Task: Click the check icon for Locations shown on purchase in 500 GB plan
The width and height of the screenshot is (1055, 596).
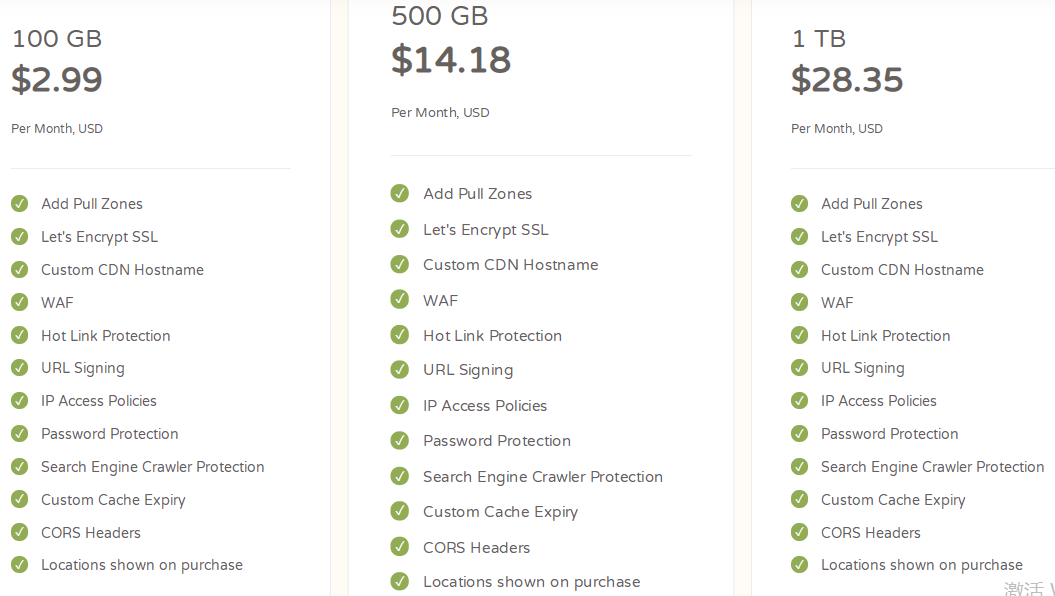Action: pyautogui.click(x=400, y=581)
